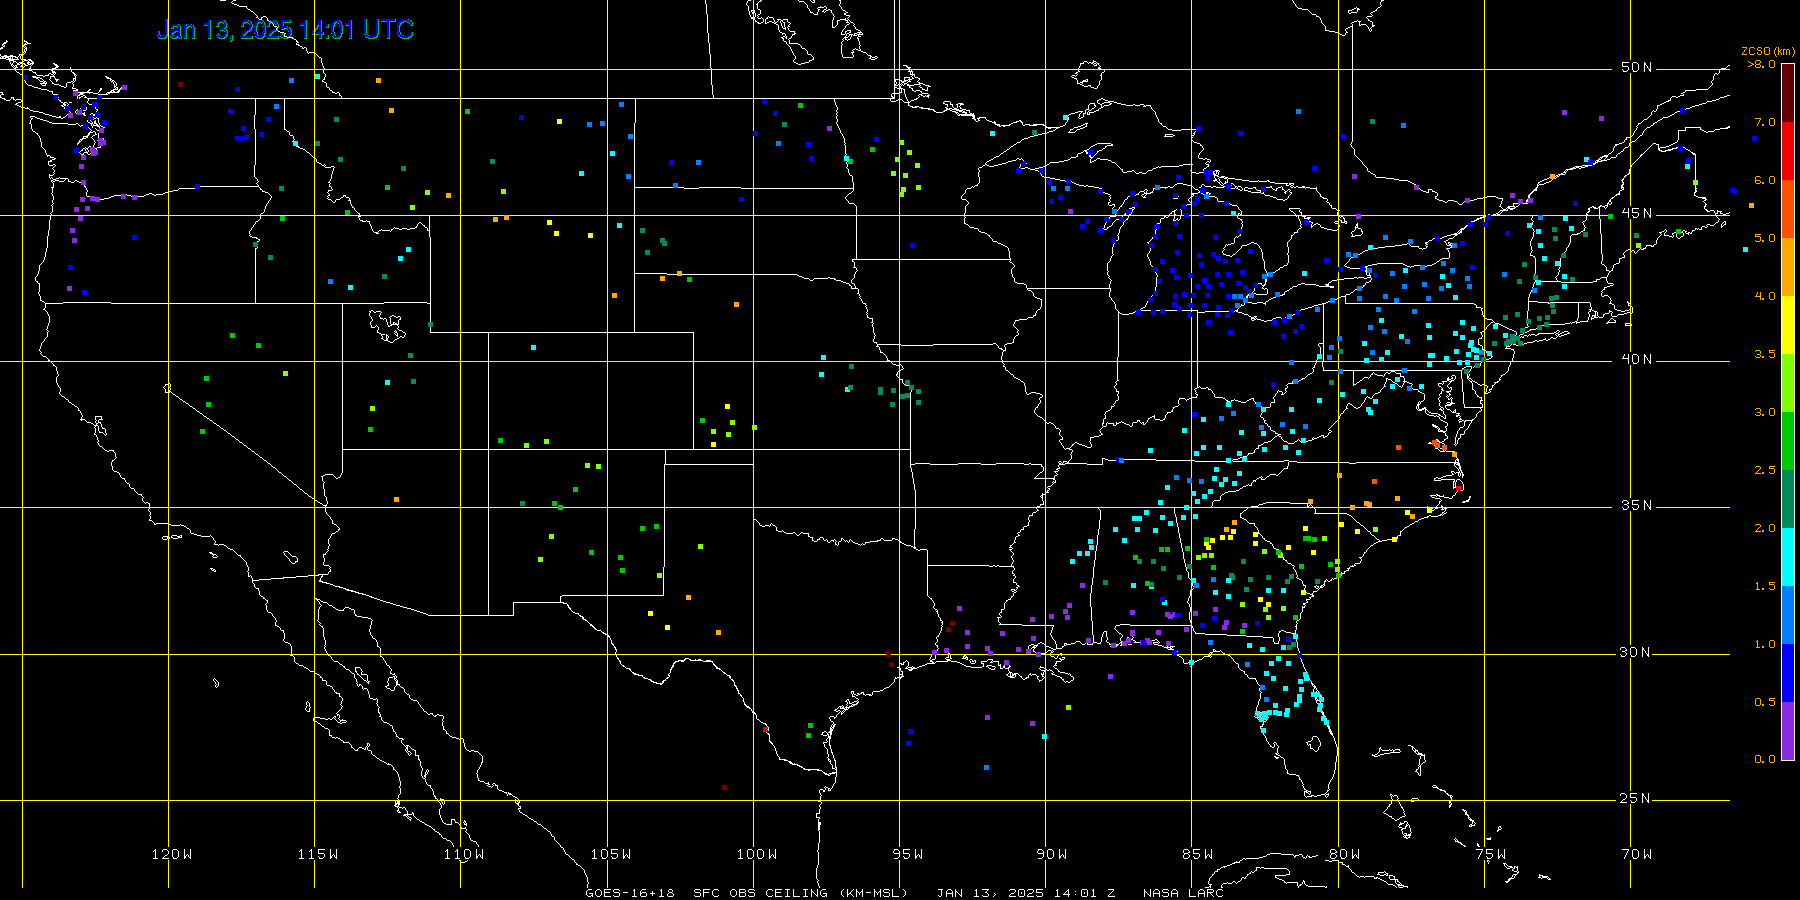This screenshot has height=900, width=1800.
Task: Click the dark red segment of the color bar
Action: tap(1788, 93)
